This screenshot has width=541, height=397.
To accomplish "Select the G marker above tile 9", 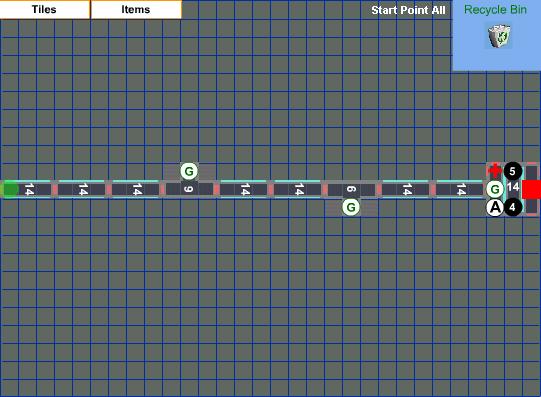I will (x=189, y=171).
